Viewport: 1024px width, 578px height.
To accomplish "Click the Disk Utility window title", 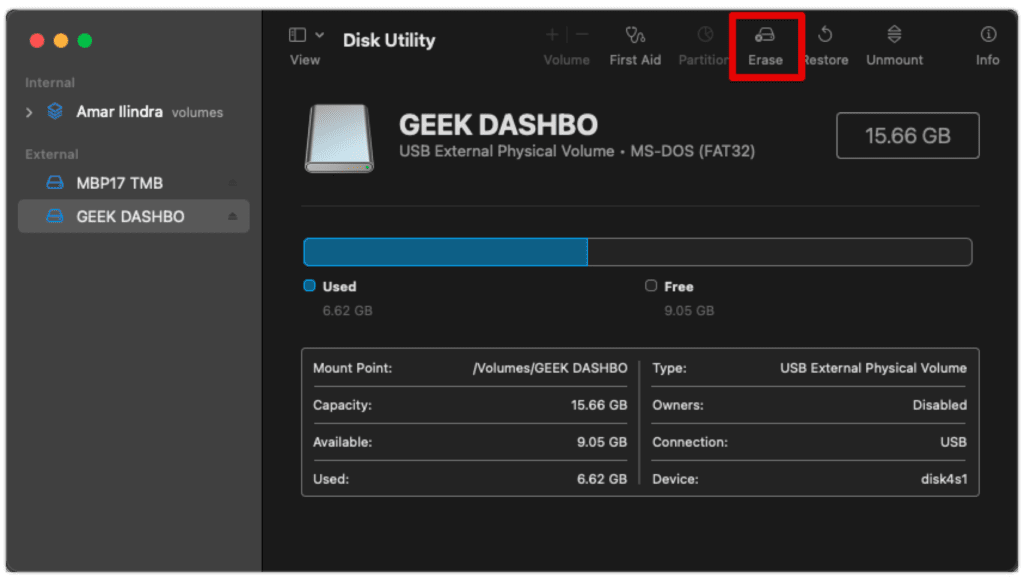I will (x=389, y=40).
